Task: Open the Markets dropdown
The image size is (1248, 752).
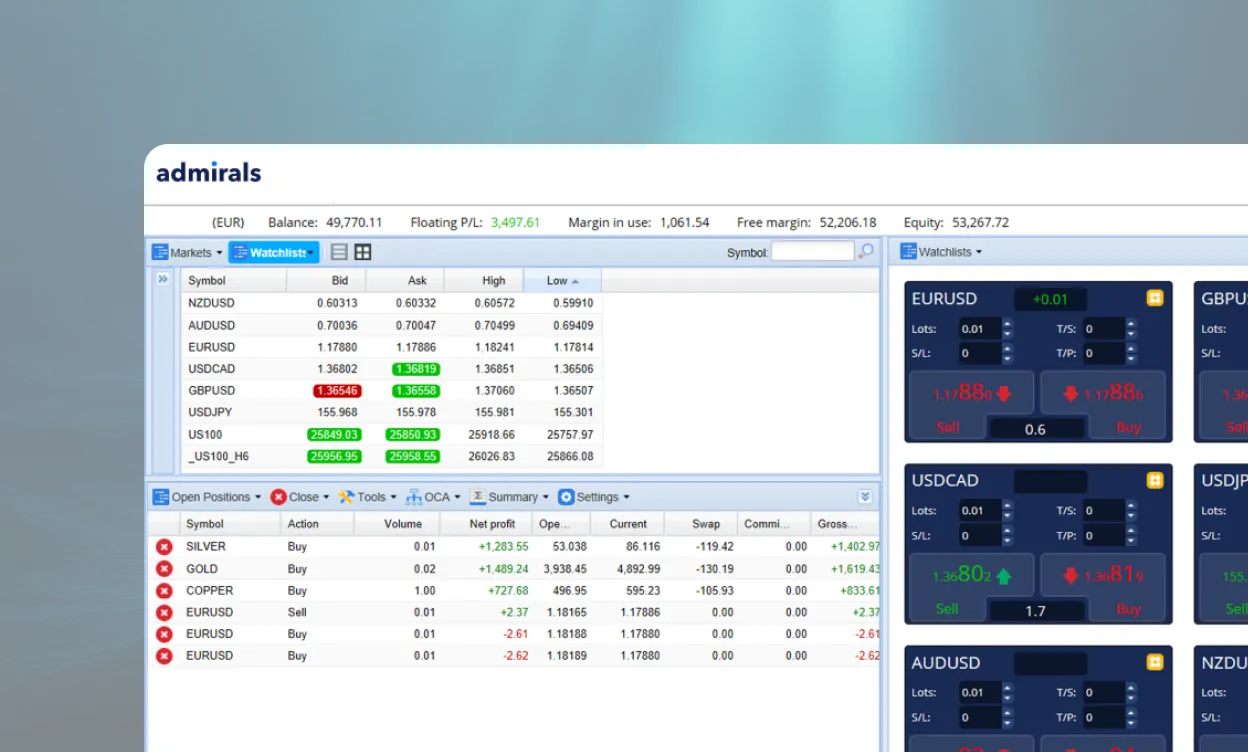Action: (188, 253)
